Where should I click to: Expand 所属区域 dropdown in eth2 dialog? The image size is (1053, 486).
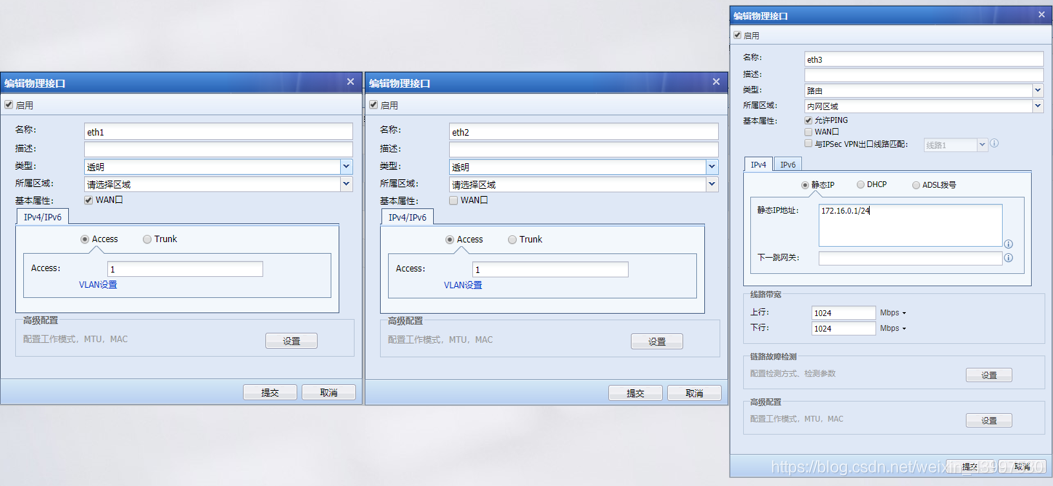click(x=711, y=184)
